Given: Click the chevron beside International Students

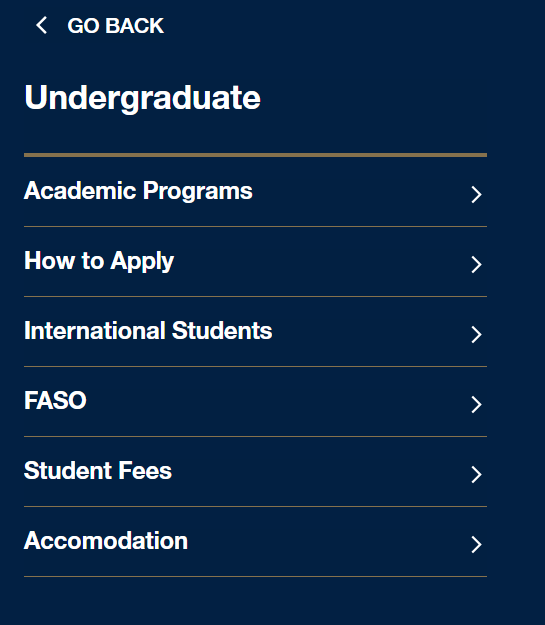Looking at the screenshot, I should click(476, 334).
